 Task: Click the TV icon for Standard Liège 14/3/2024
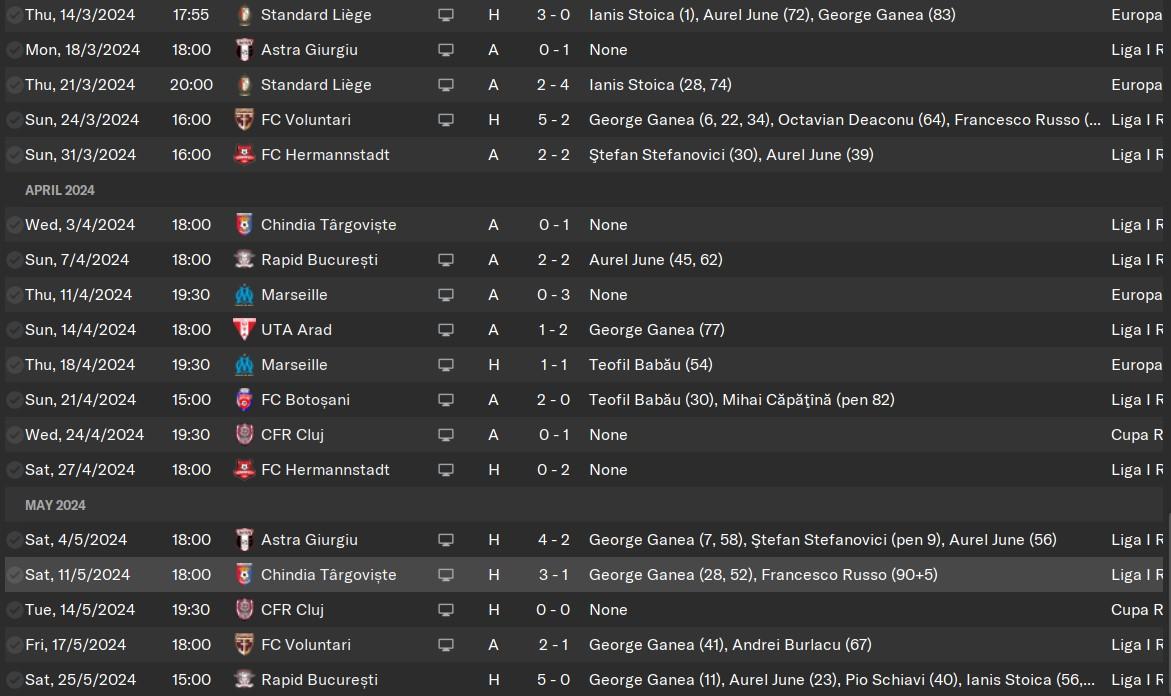pos(446,15)
